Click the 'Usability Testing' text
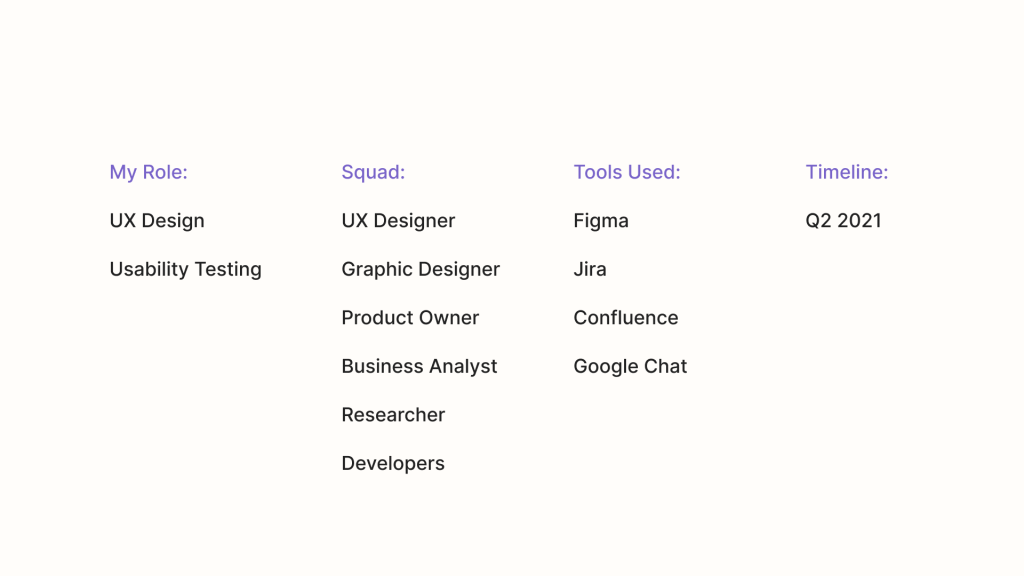The height and width of the screenshot is (576, 1024). coord(185,270)
